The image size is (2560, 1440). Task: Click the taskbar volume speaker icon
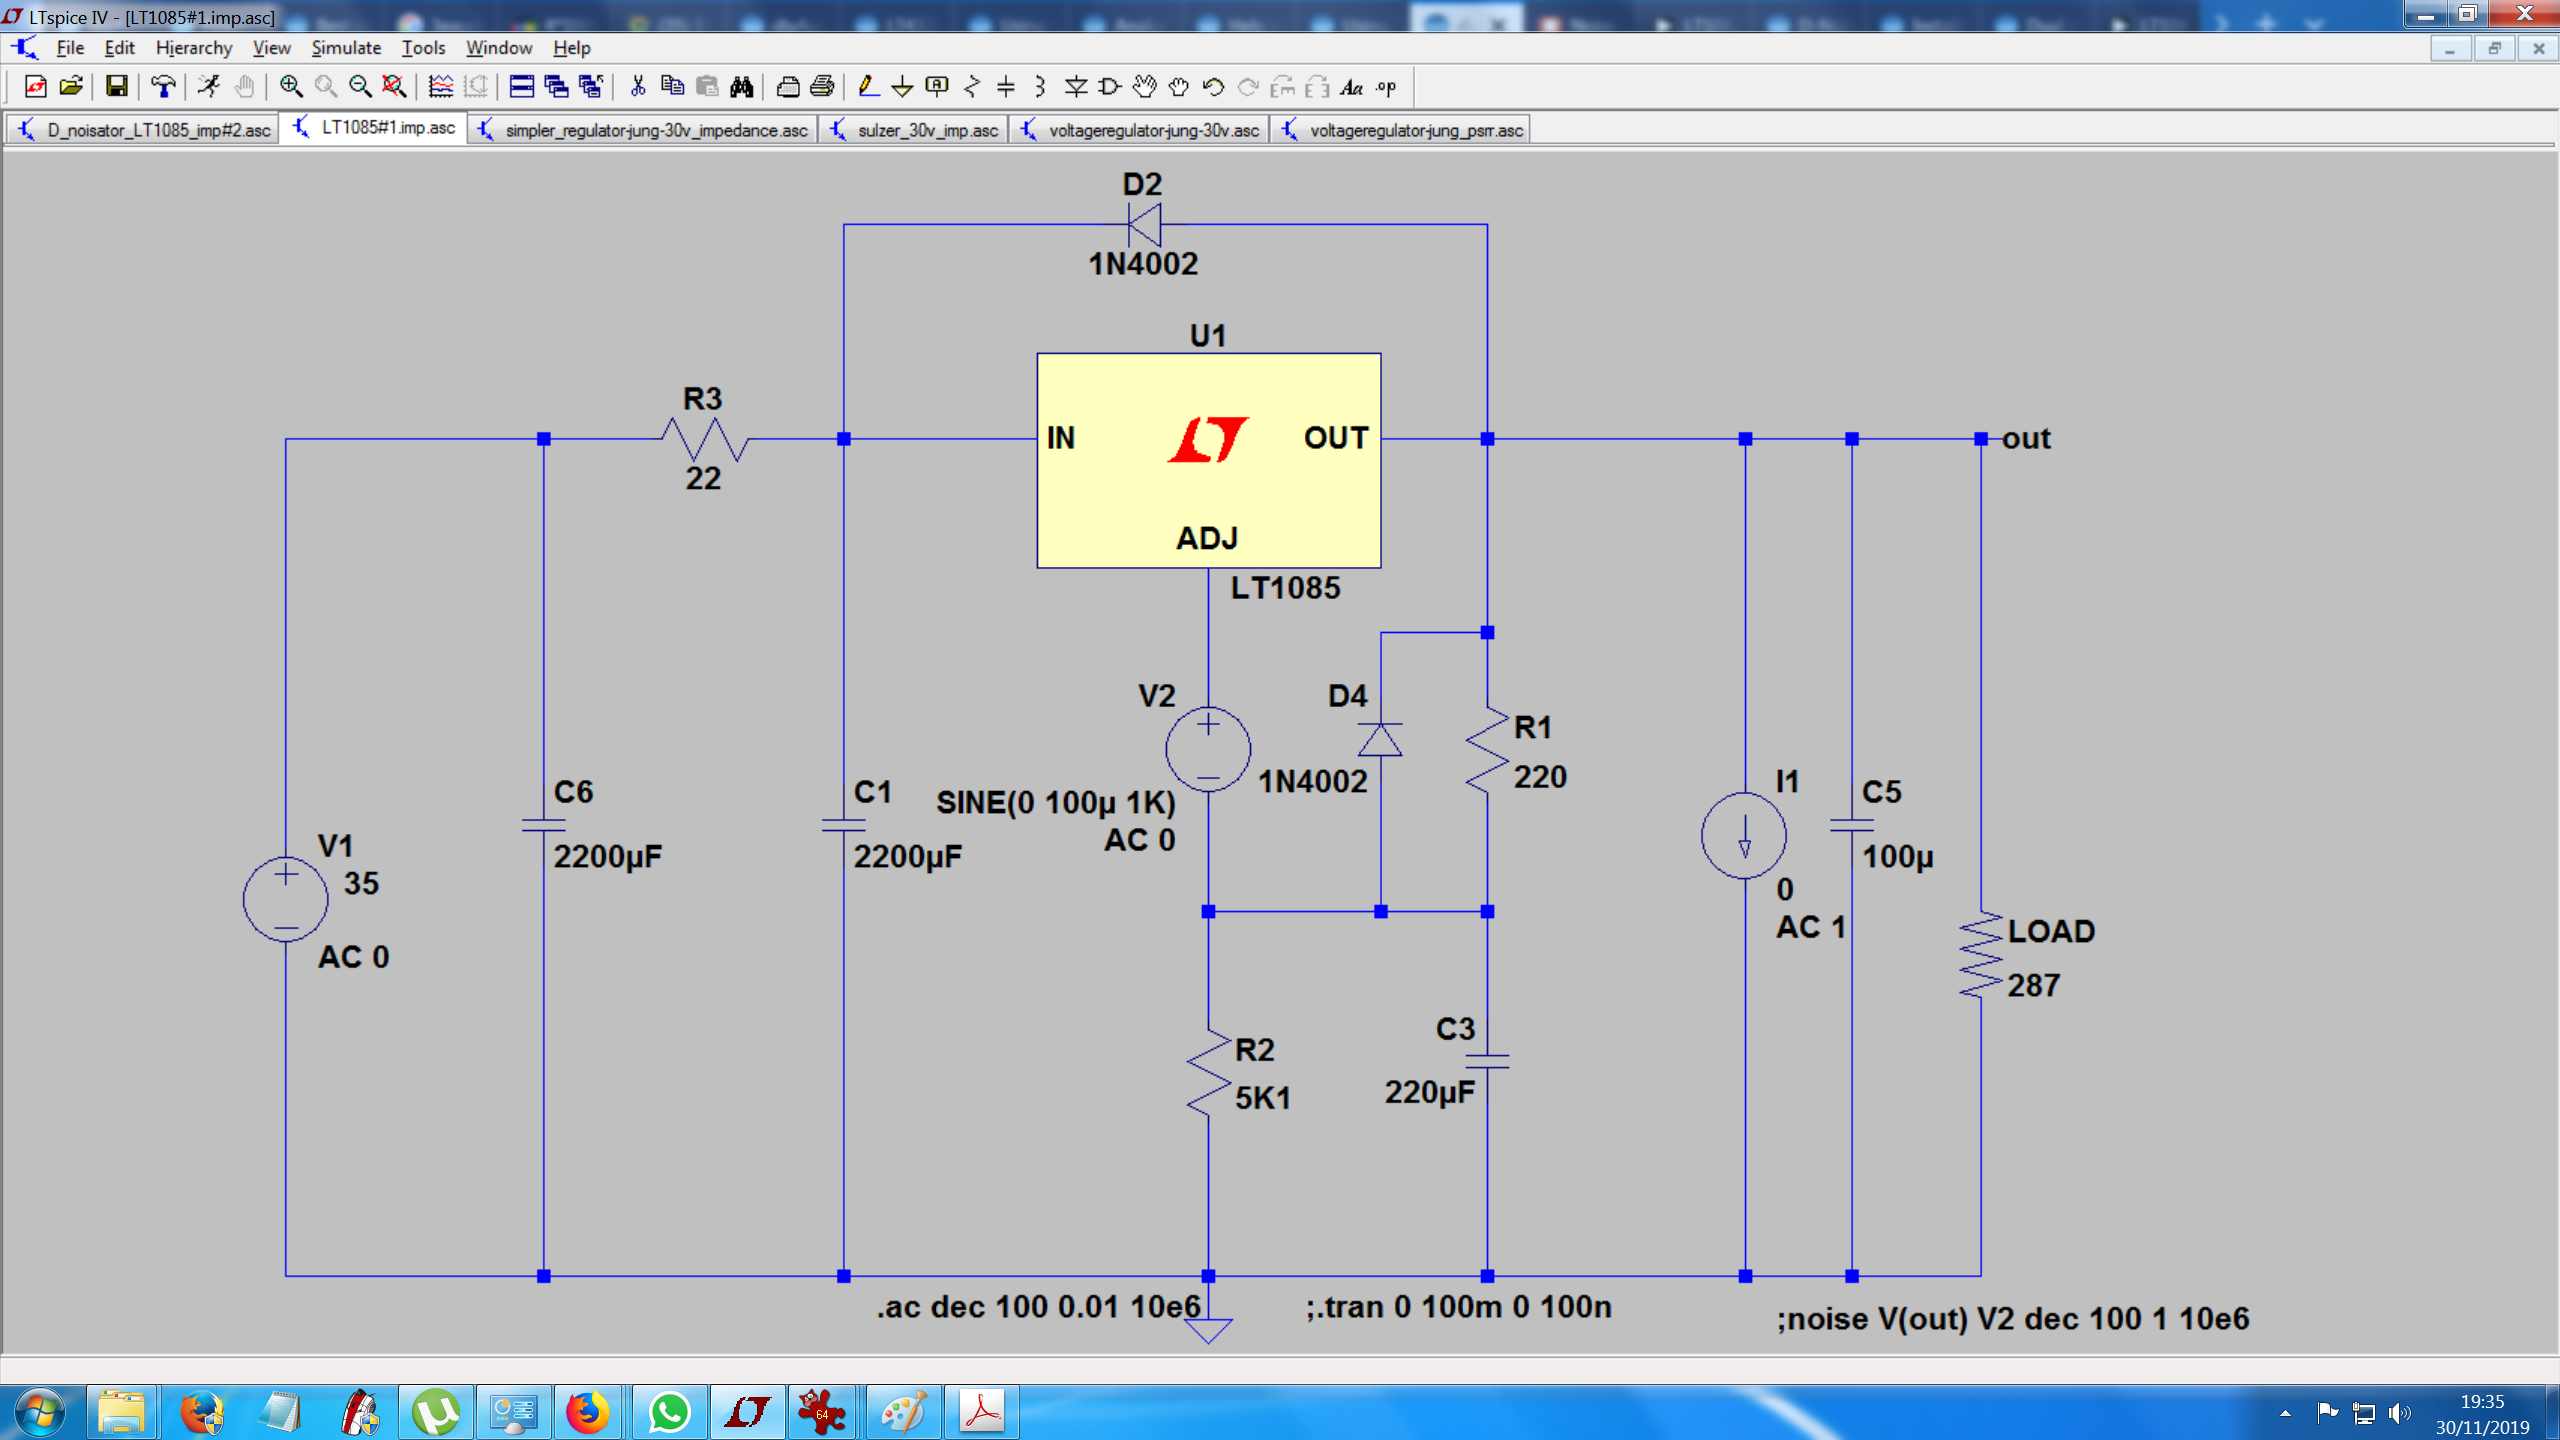[x=2399, y=1413]
